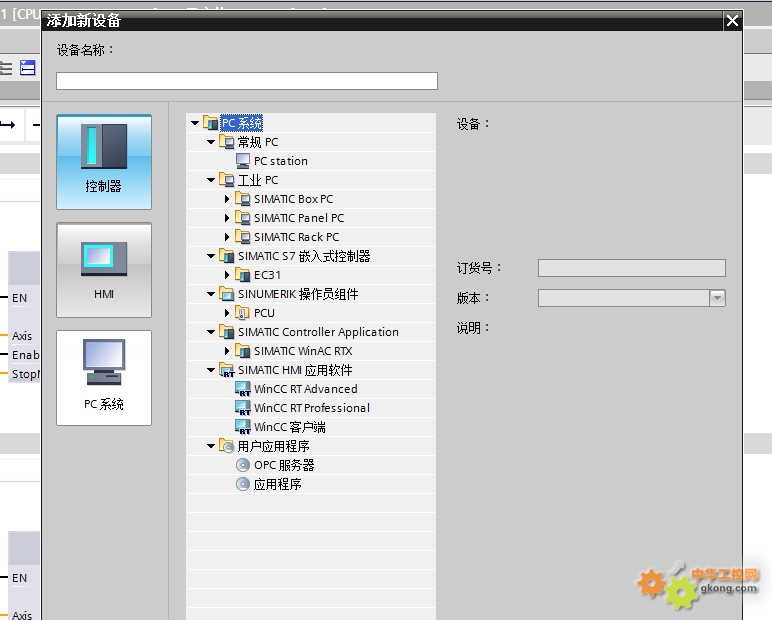
Task: Collapse the 用户应用程序 tree node
Action: coord(211,446)
